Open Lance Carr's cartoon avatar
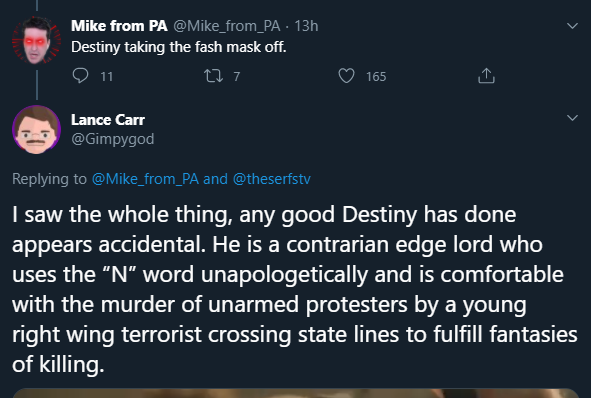 [x=37, y=130]
